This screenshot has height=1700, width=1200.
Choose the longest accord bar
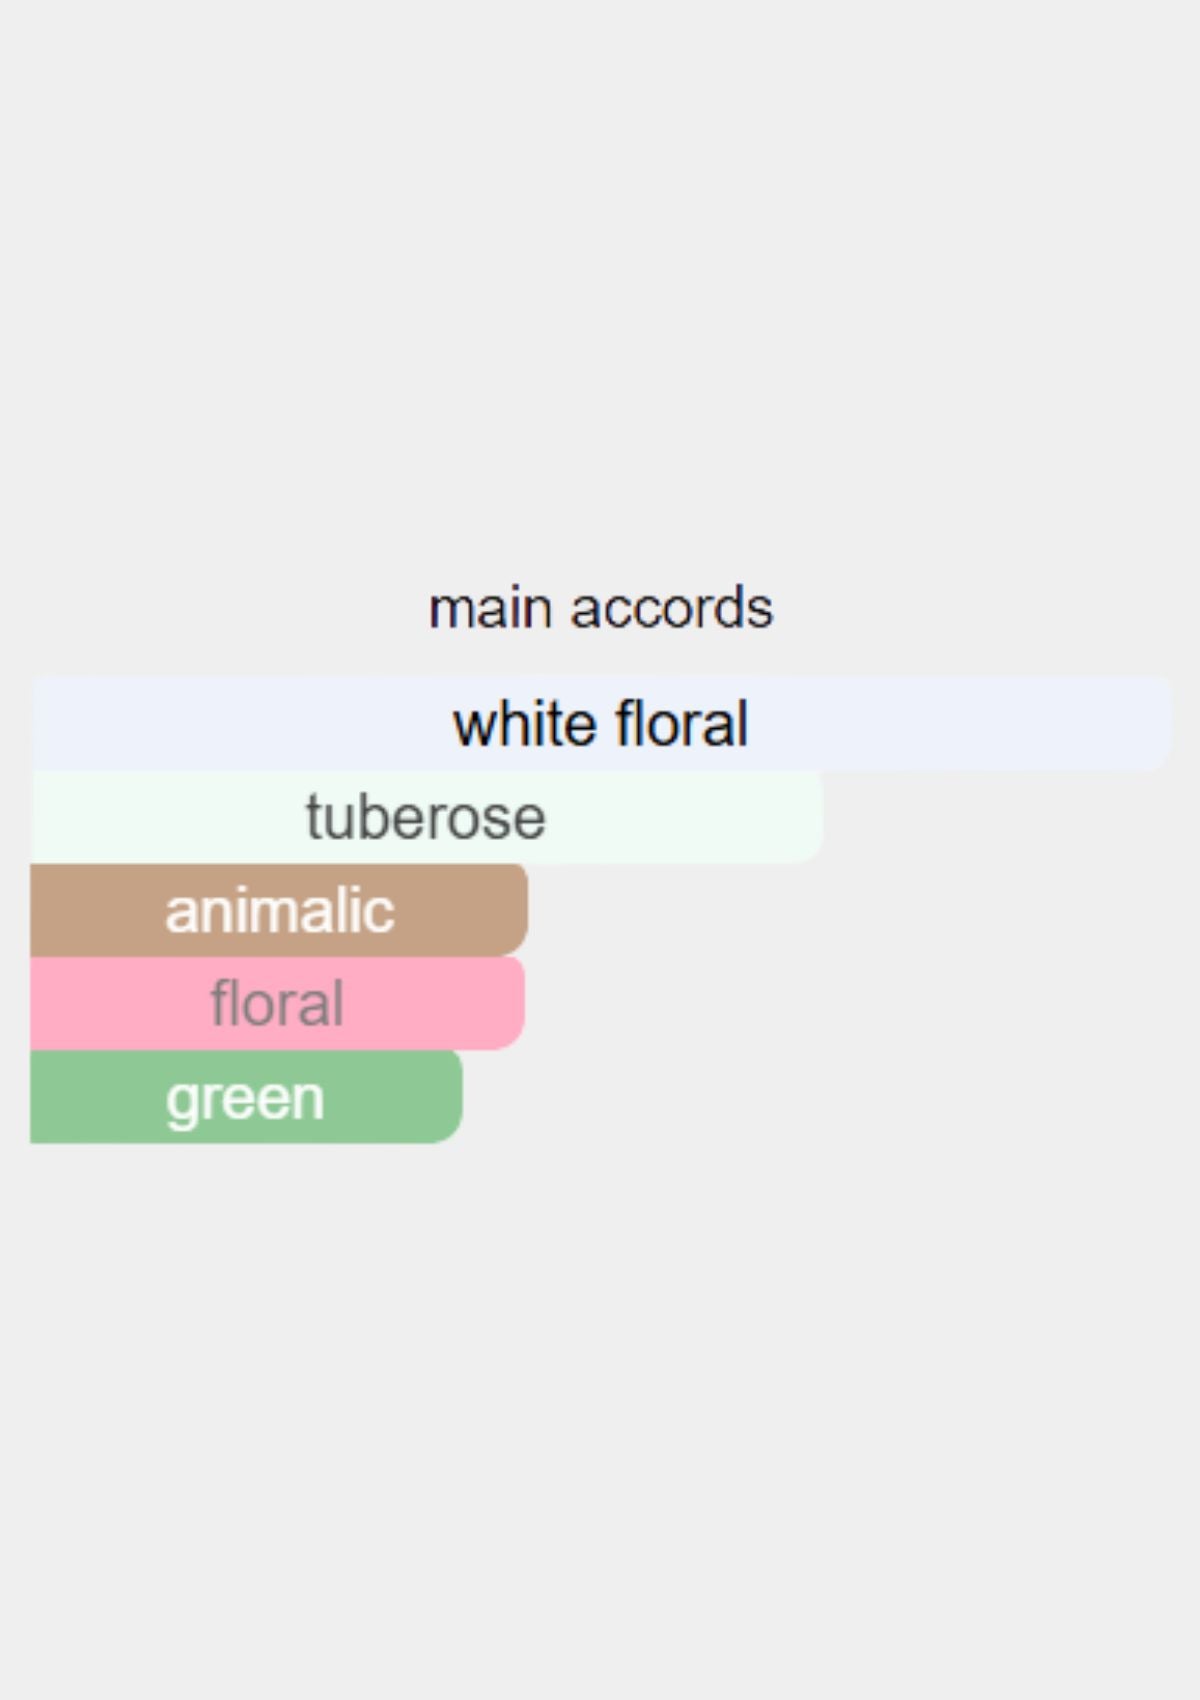click(x=601, y=723)
